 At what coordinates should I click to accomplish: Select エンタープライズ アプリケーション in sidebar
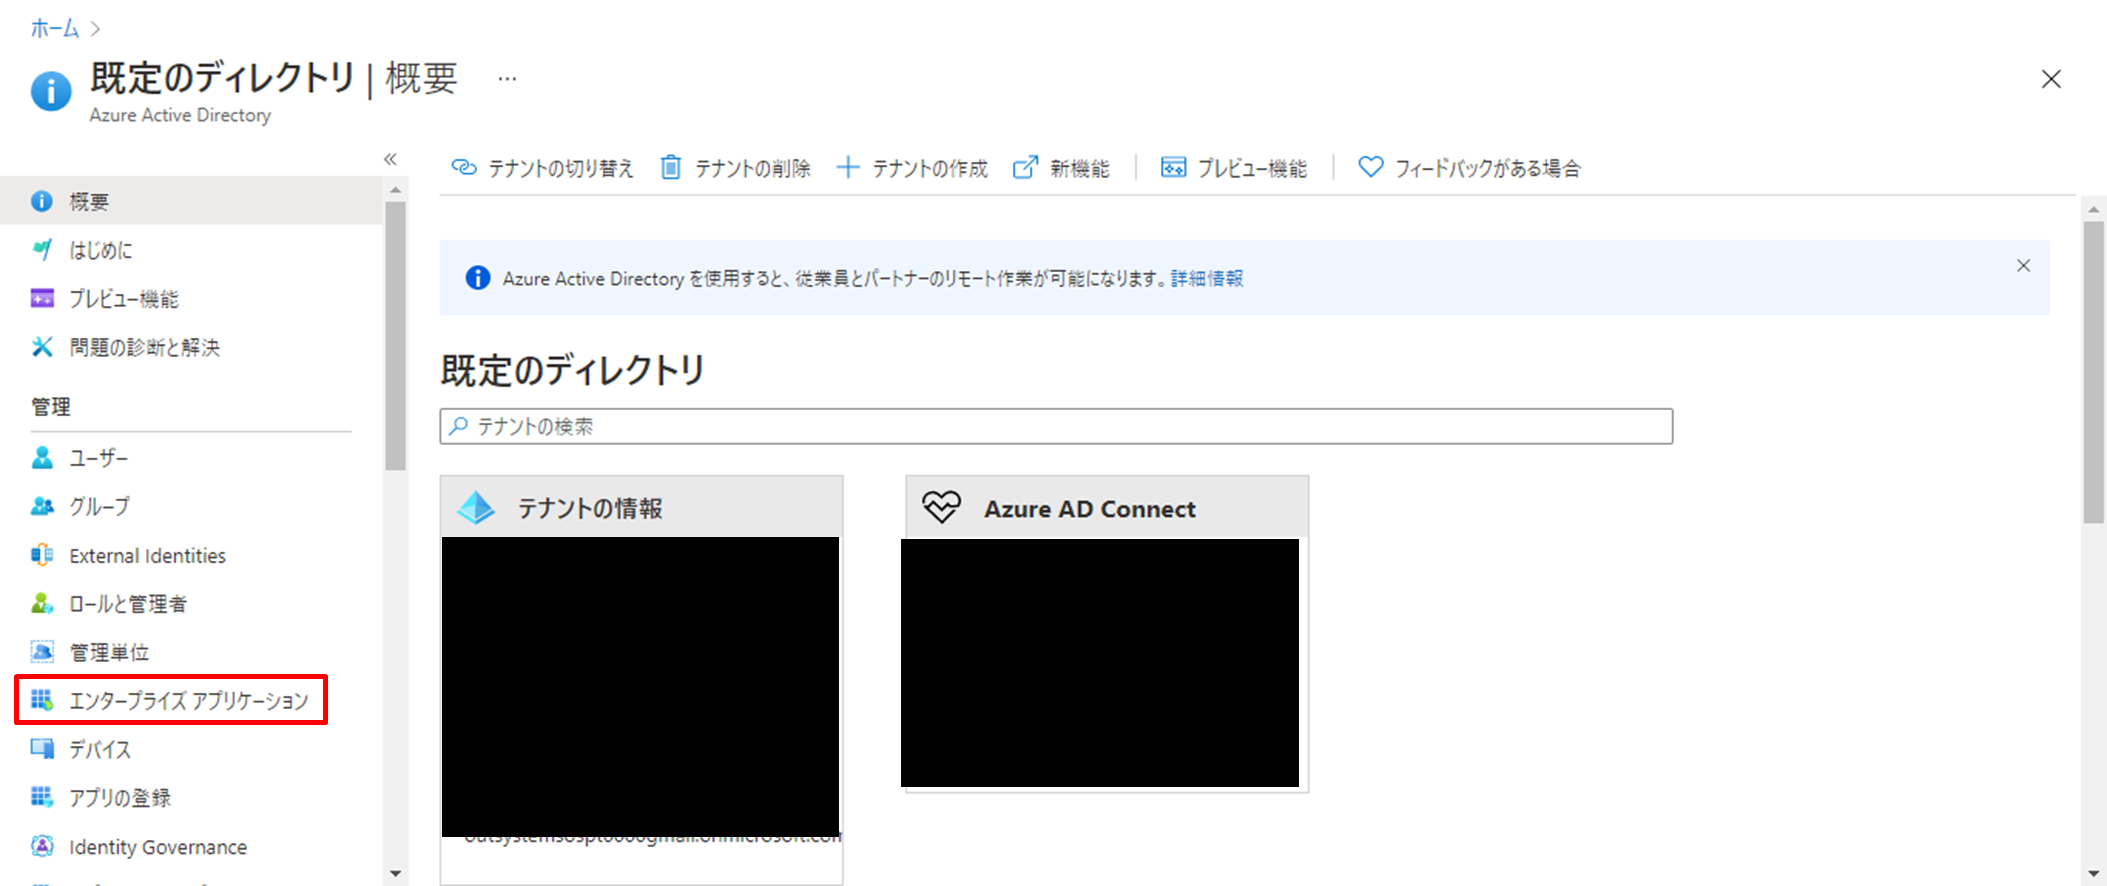coord(188,700)
